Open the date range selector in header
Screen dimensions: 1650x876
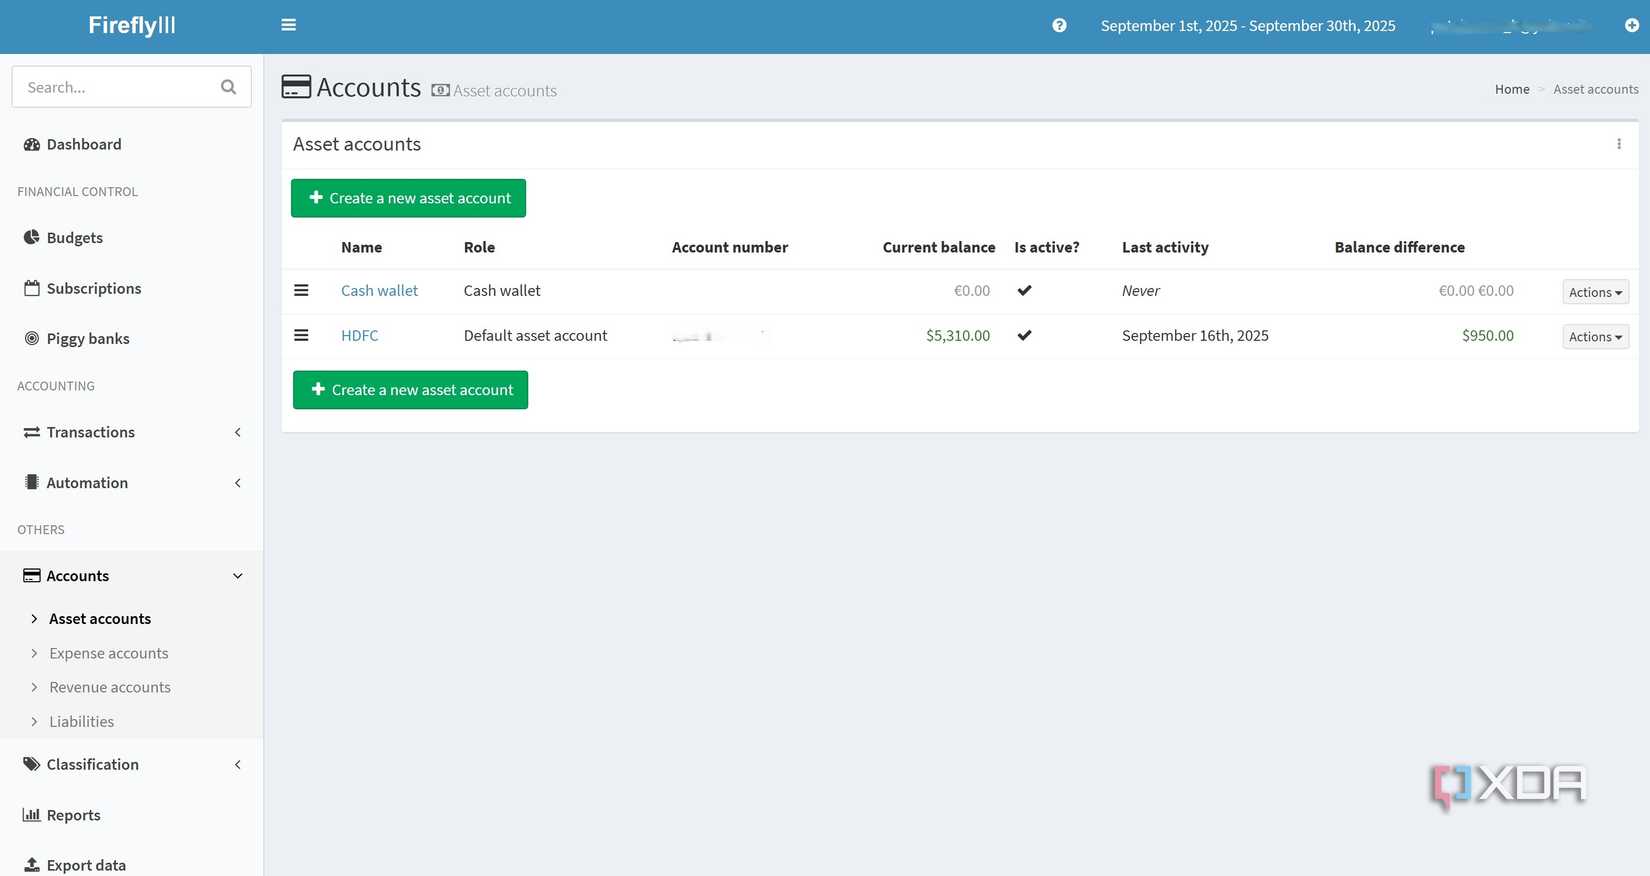tap(1248, 26)
